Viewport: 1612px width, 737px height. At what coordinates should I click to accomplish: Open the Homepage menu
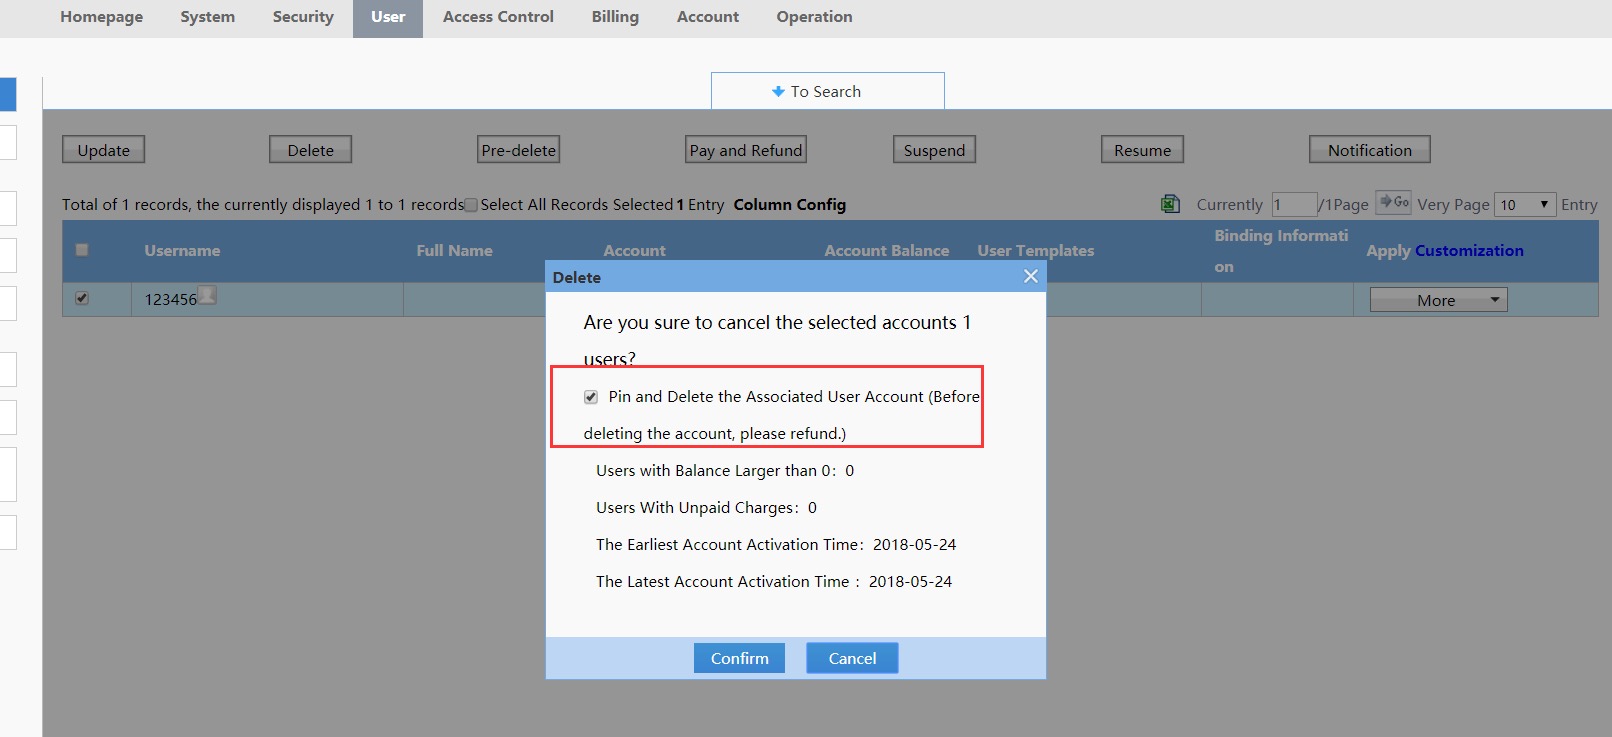tap(101, 17)
